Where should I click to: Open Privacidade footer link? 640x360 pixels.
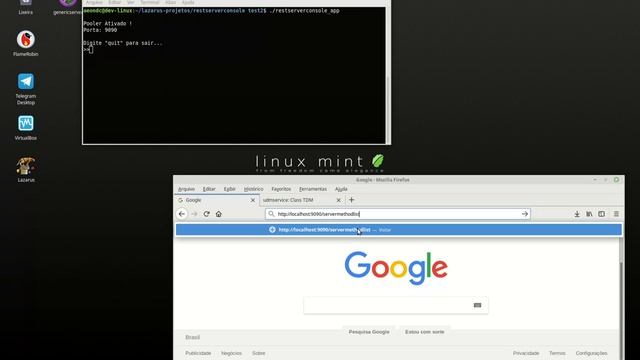click(526, 353)
